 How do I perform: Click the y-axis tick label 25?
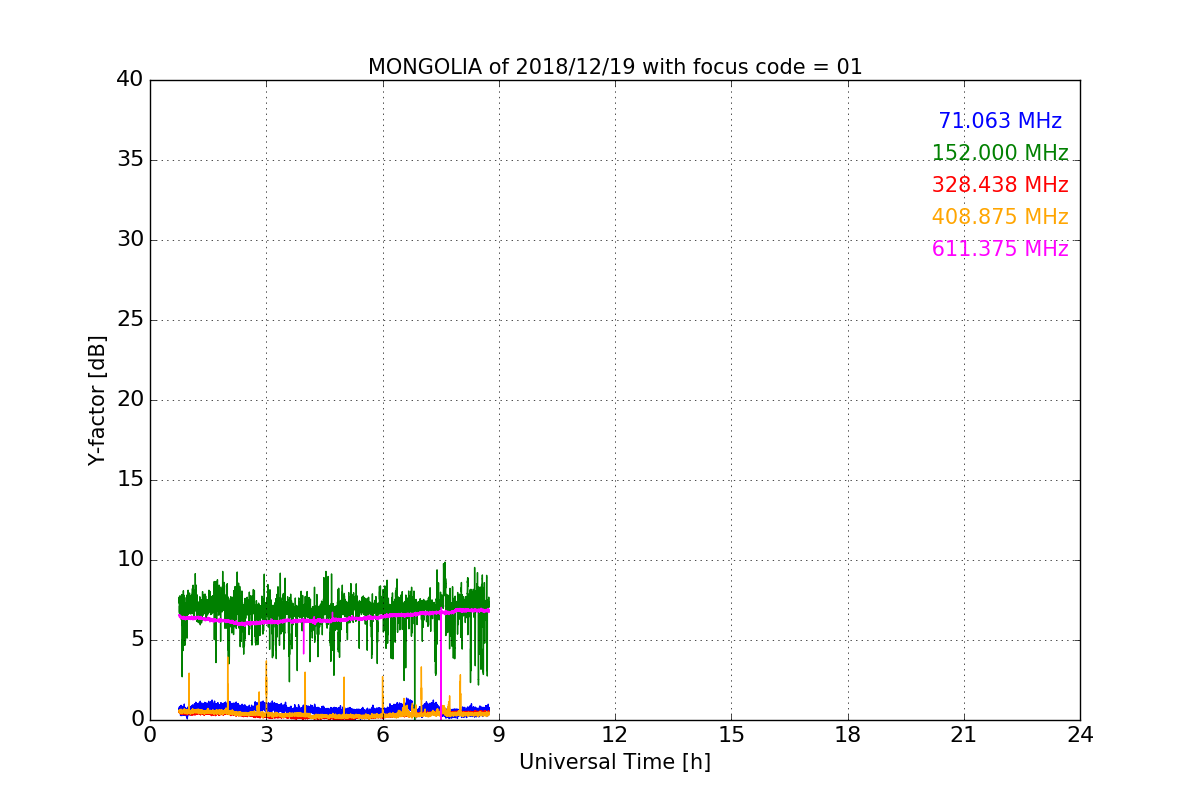click(130, 320)
